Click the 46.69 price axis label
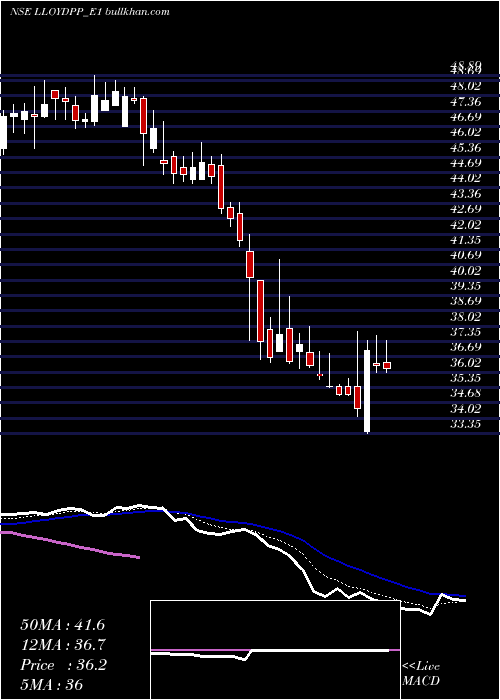The height and width of the screenshot is (700, 500). tap(466, 117)
